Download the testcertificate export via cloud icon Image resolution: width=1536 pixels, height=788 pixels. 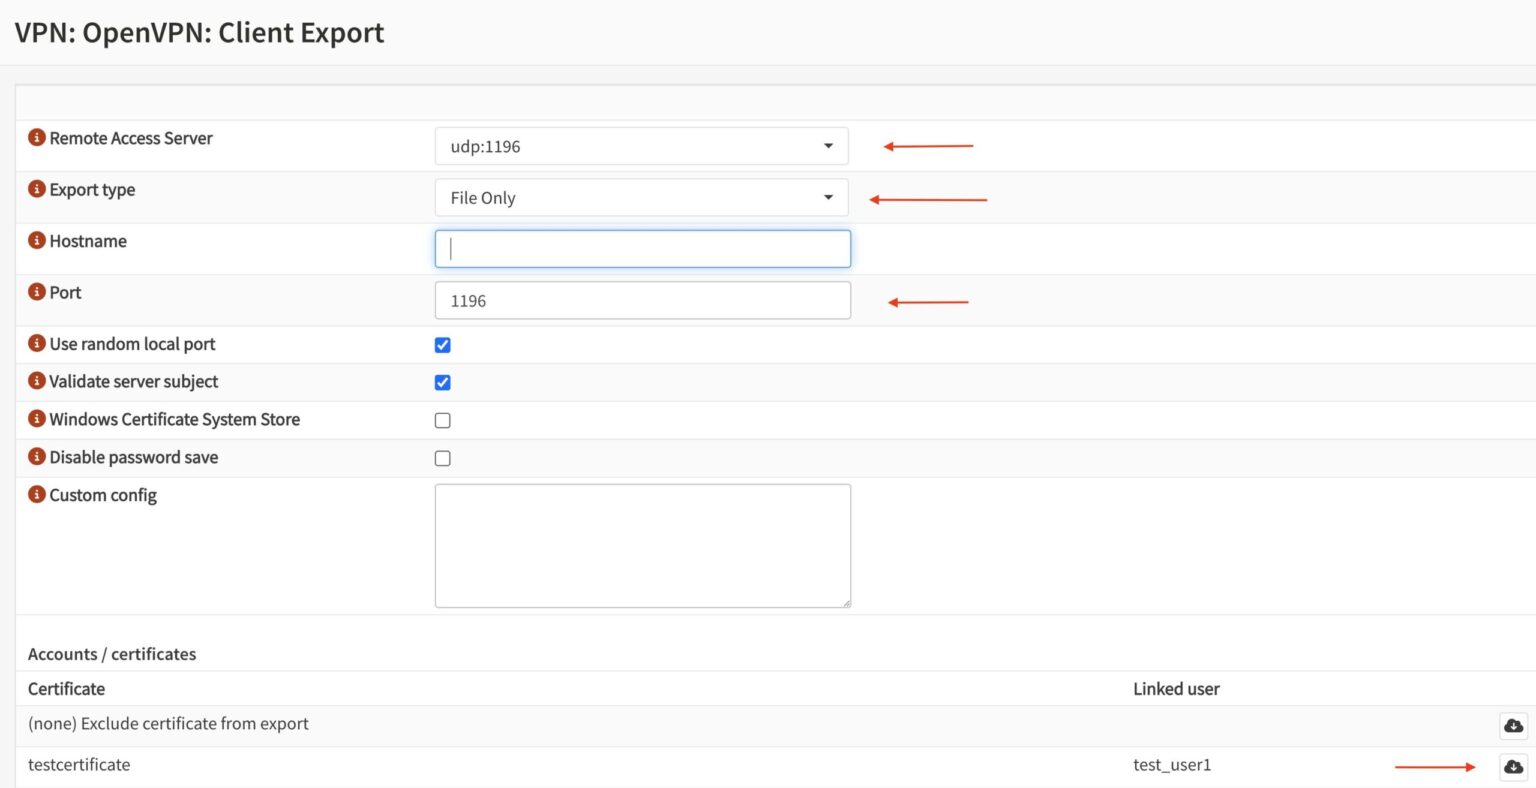1512,766
